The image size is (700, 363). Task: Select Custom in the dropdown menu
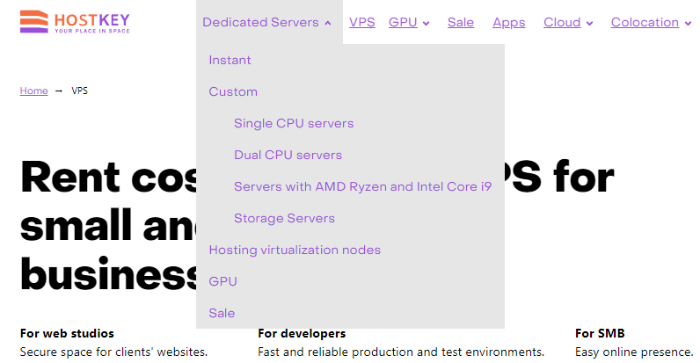pos(233,92)
